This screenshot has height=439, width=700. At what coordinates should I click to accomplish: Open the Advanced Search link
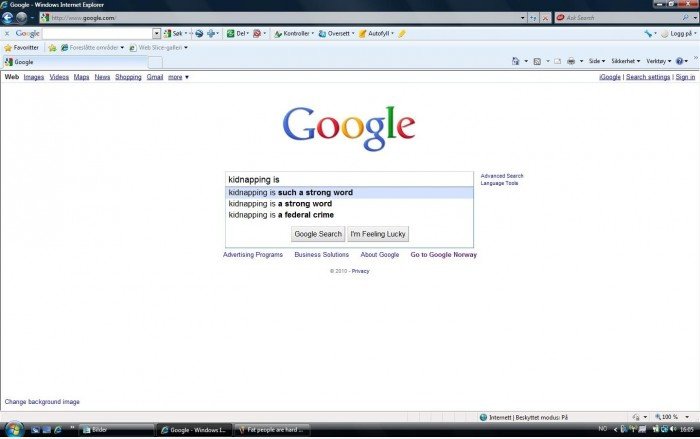[x=502, y=176]
